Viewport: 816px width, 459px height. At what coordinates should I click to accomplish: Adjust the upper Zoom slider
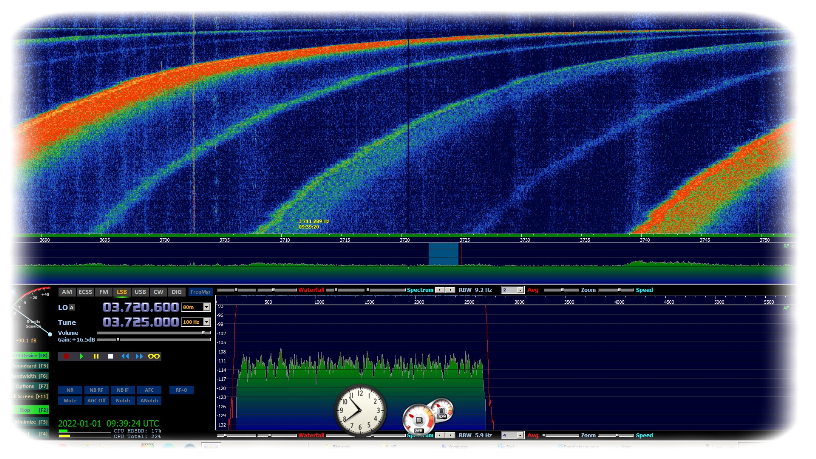tap(561, 290)
